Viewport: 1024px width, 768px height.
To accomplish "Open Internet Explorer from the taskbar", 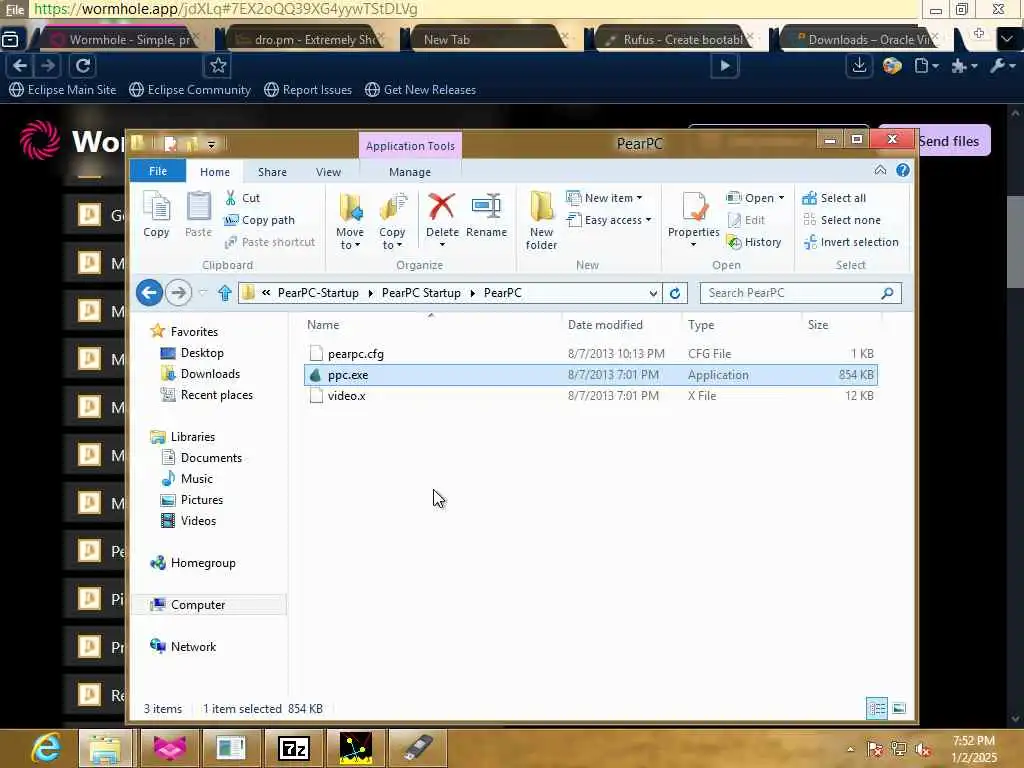I will tap(46, 748).
